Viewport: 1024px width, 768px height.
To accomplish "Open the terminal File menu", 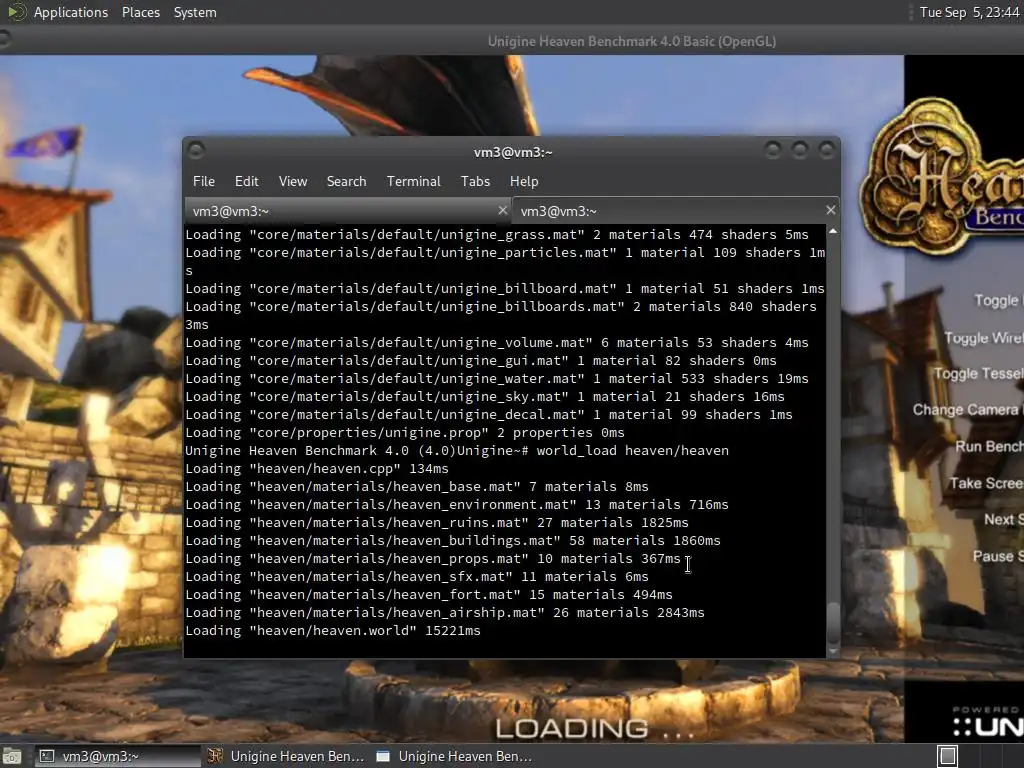I will pyautogui.click(x=204, y=182).
